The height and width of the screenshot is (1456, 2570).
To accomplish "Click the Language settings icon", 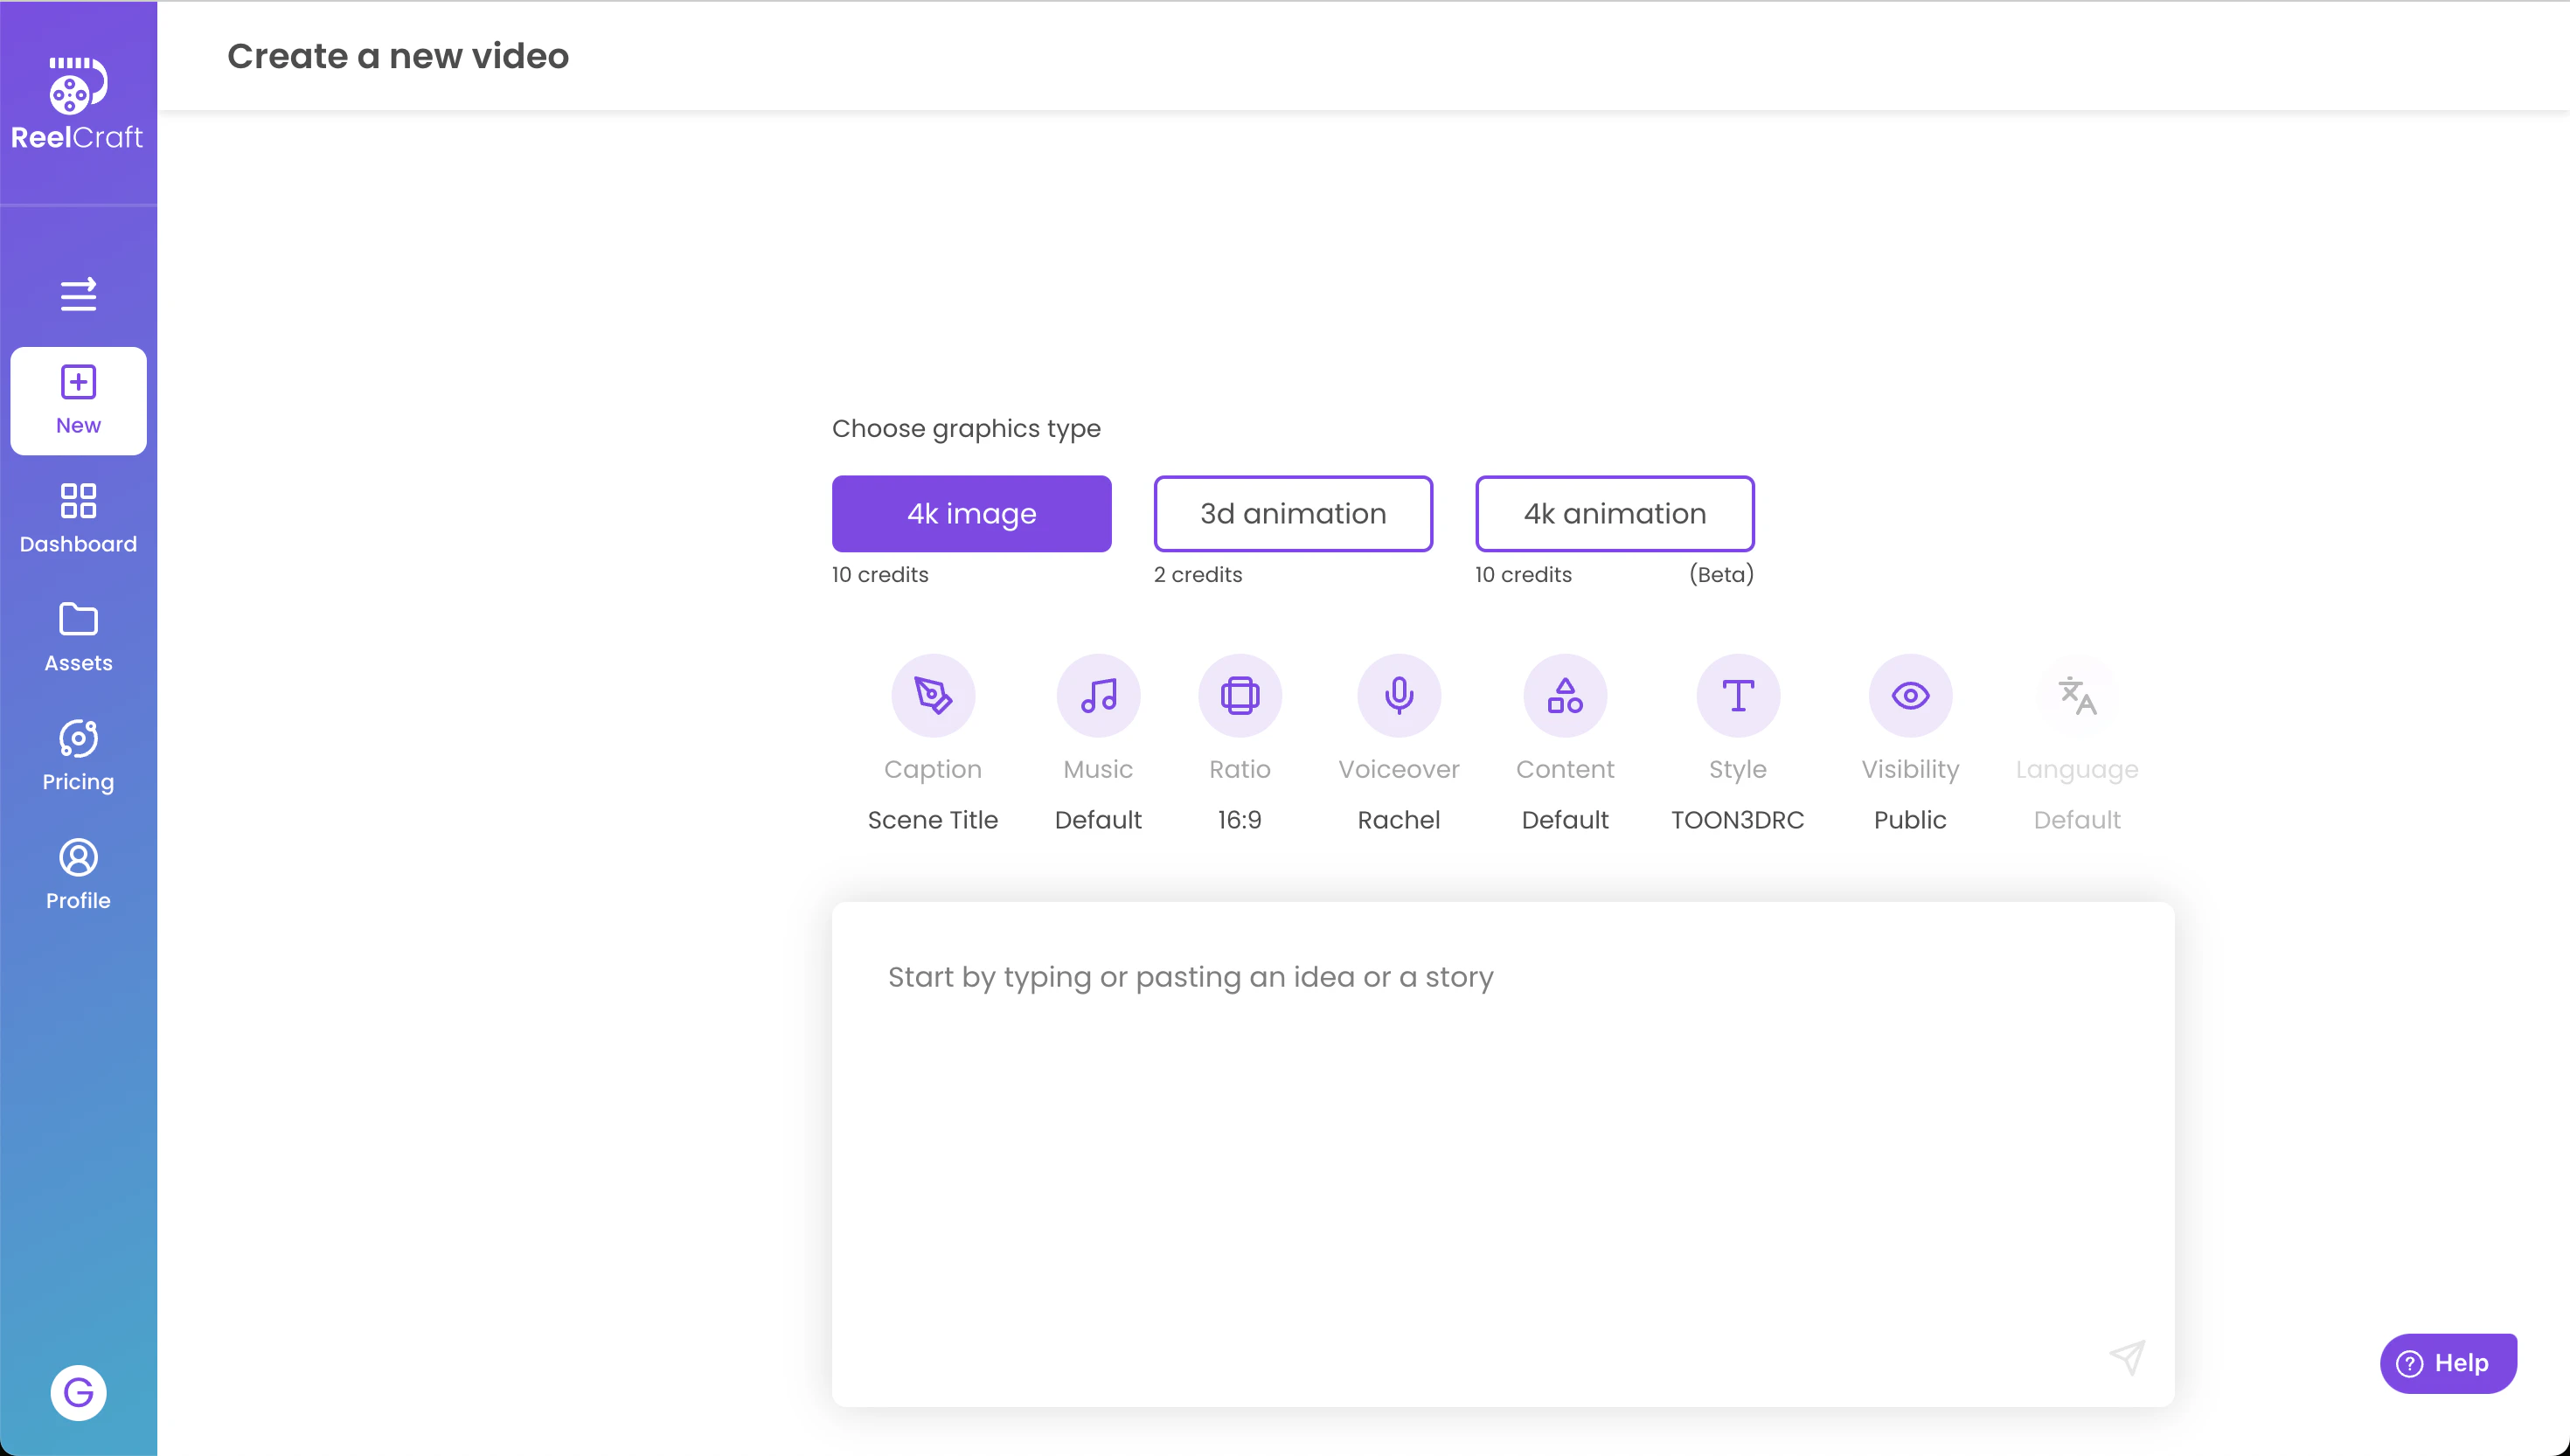I will 2076,695.
